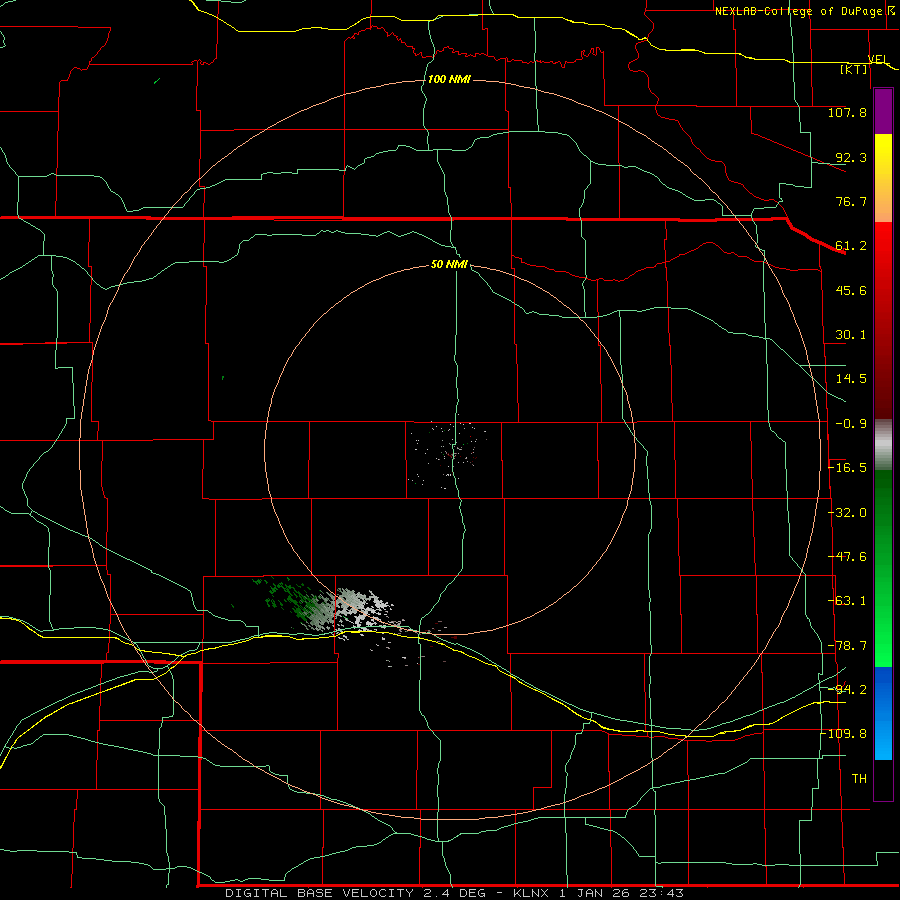Image resolution: width=900 pixels, height=900 pixels.
Task: Pick the blue segment of the color bar
Action: coord(883,713)
